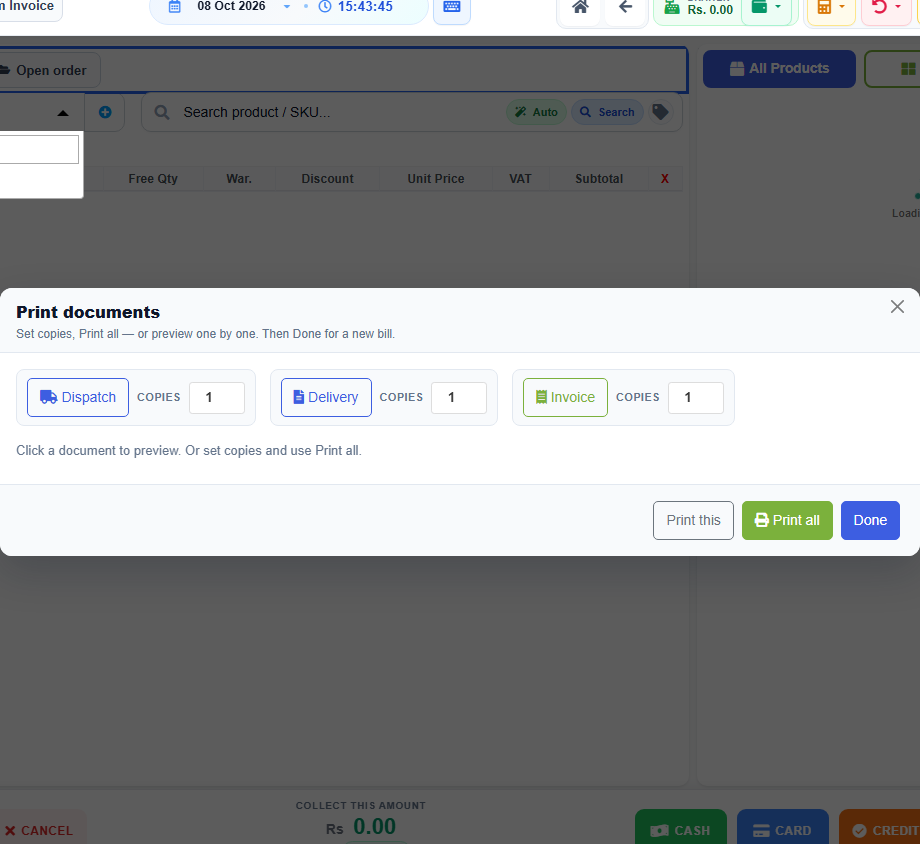The height and width of the screenshot is (844, 920).
Task: Print all documents with the green button
Action: [x=787, y=520]
